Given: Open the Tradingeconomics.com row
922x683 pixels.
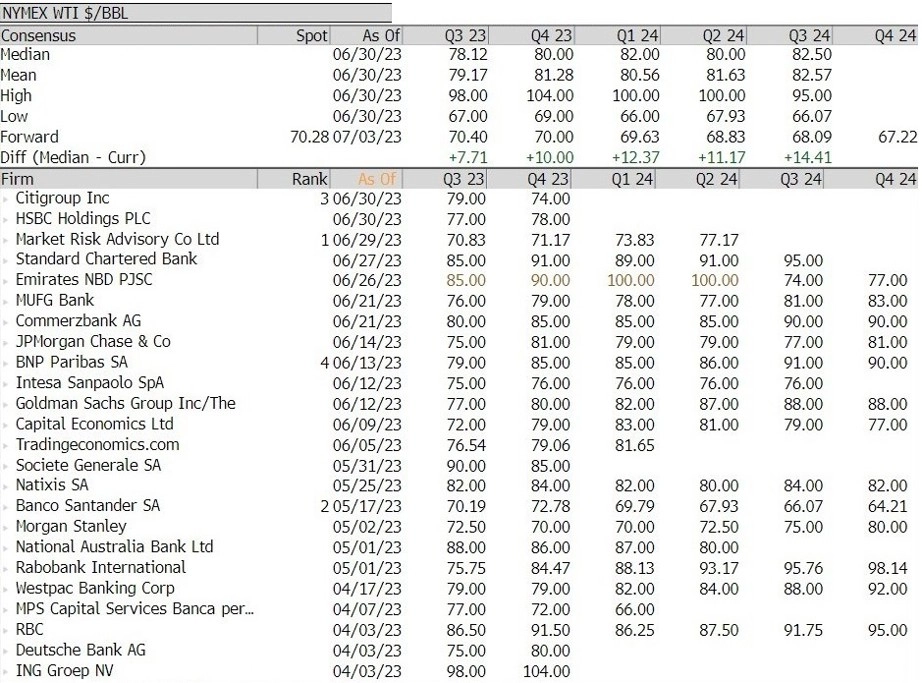Looking at the screenshot, I should 459,445.
